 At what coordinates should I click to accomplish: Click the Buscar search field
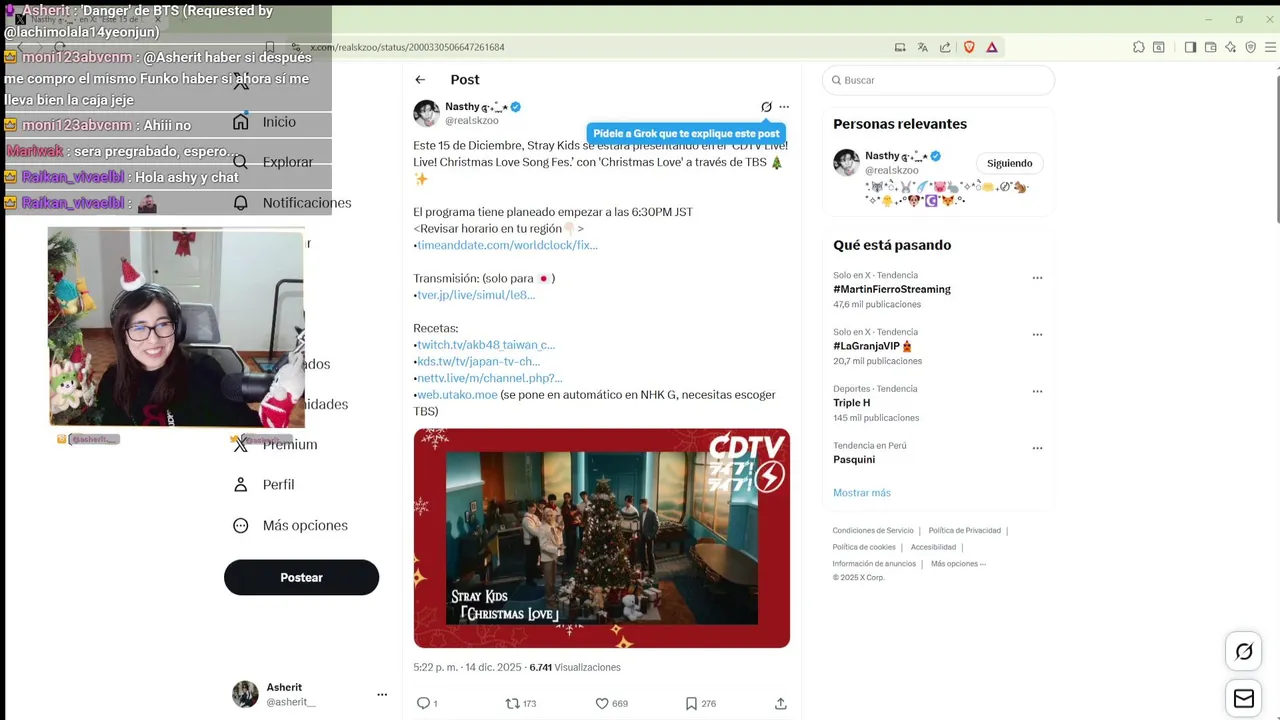coord(938,80)
